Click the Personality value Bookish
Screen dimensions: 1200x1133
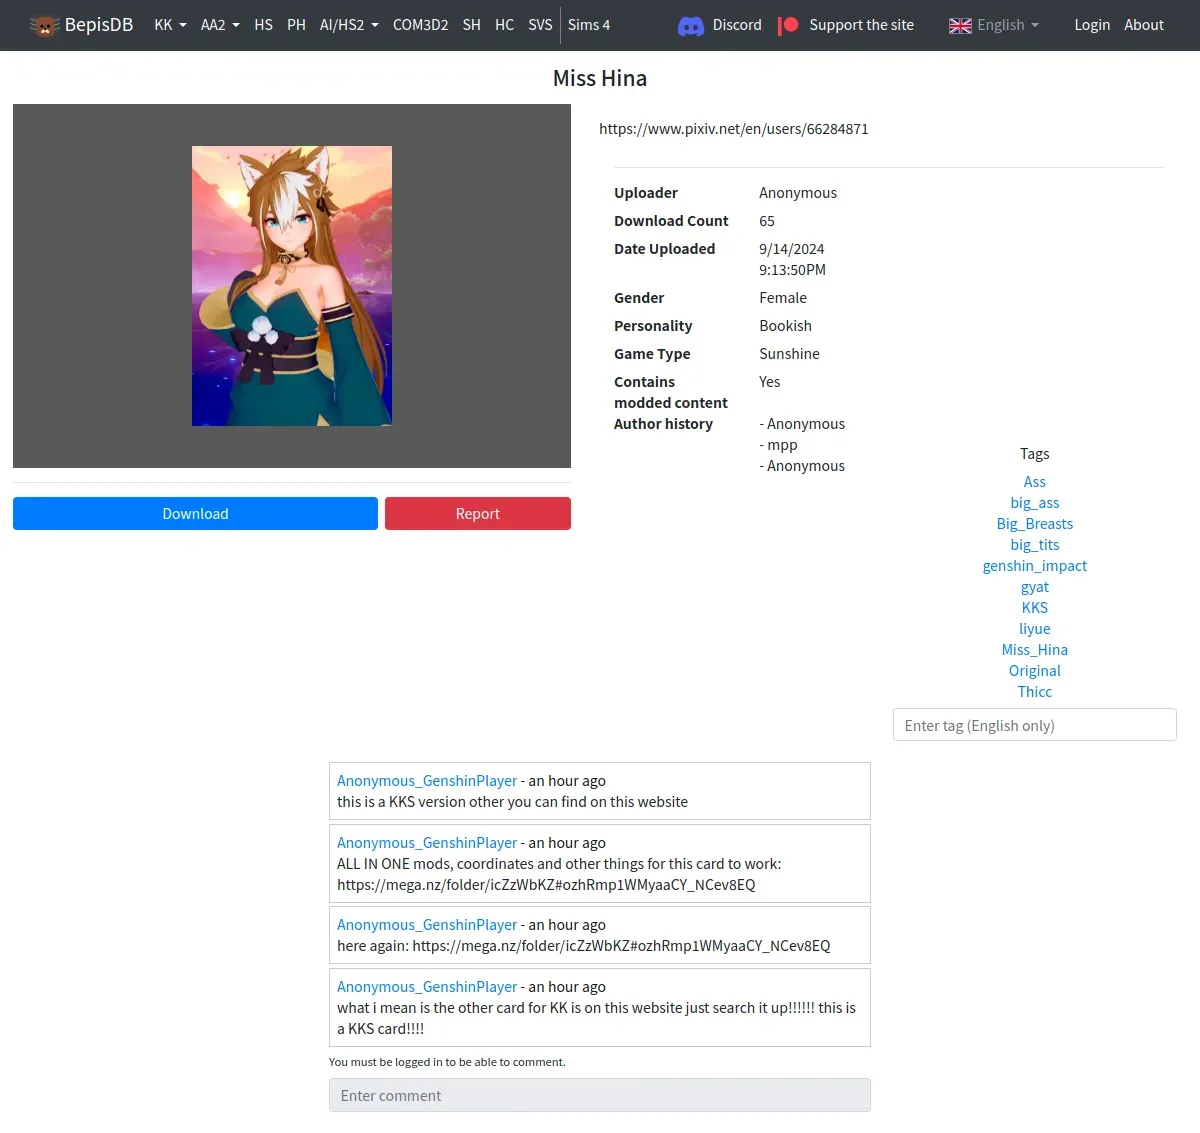pos(785,326)
